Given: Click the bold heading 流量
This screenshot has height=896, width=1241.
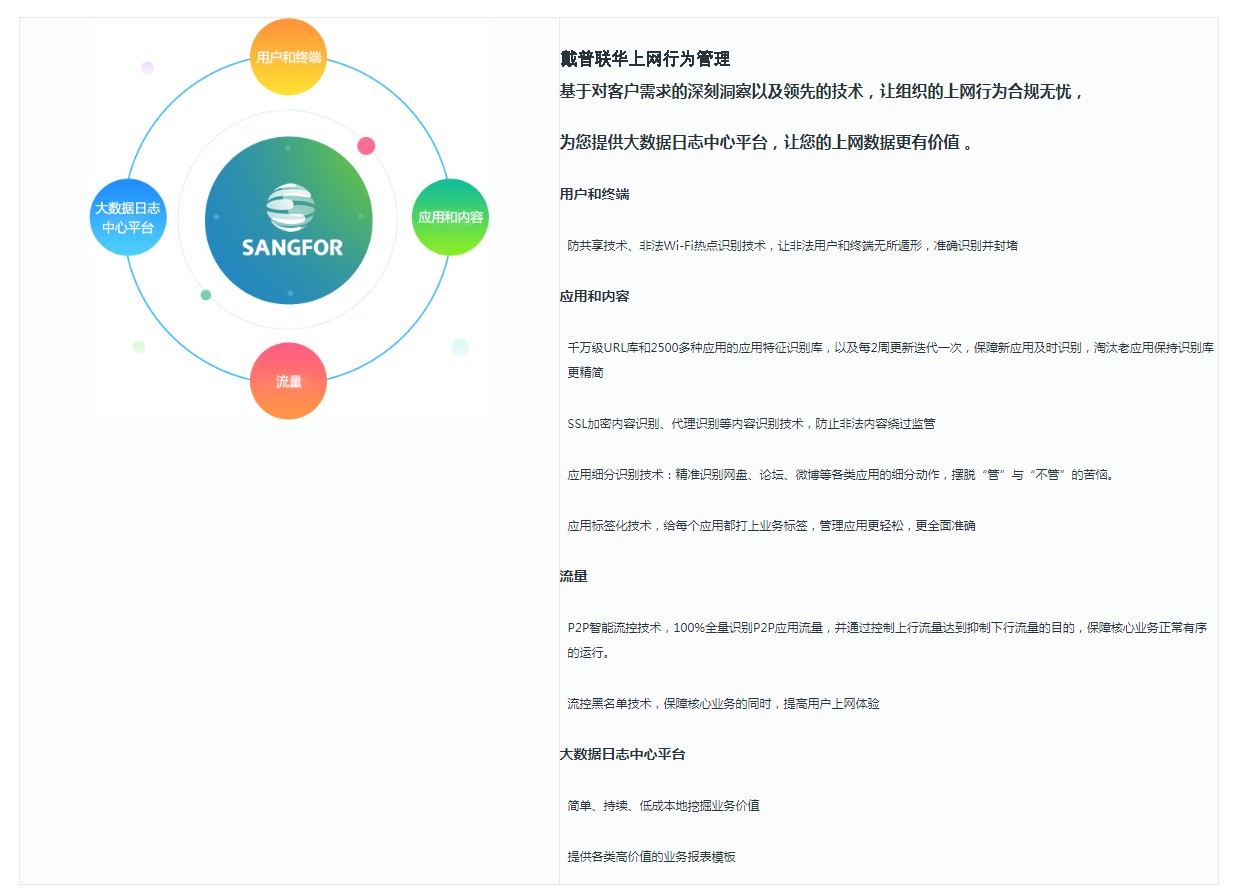Looking at the screenshot, I should click(x=573, y=576).
